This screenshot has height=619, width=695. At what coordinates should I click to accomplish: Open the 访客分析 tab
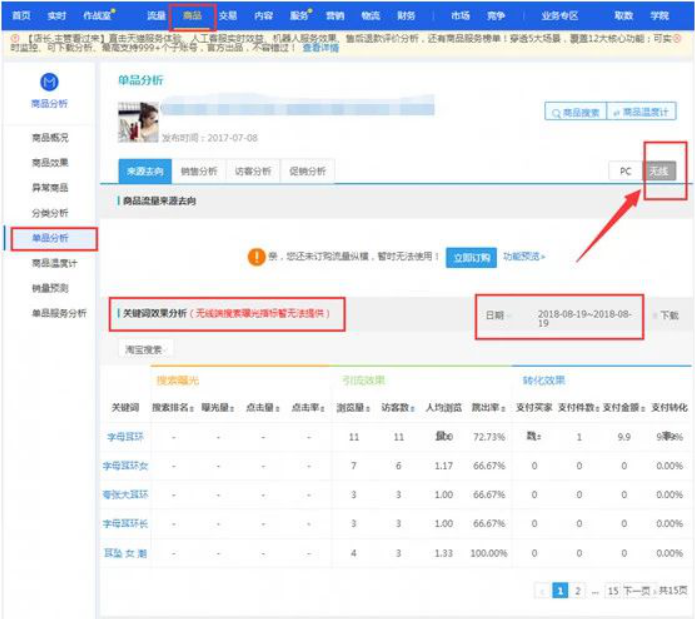pyautogui.click(x=252, y=171)
